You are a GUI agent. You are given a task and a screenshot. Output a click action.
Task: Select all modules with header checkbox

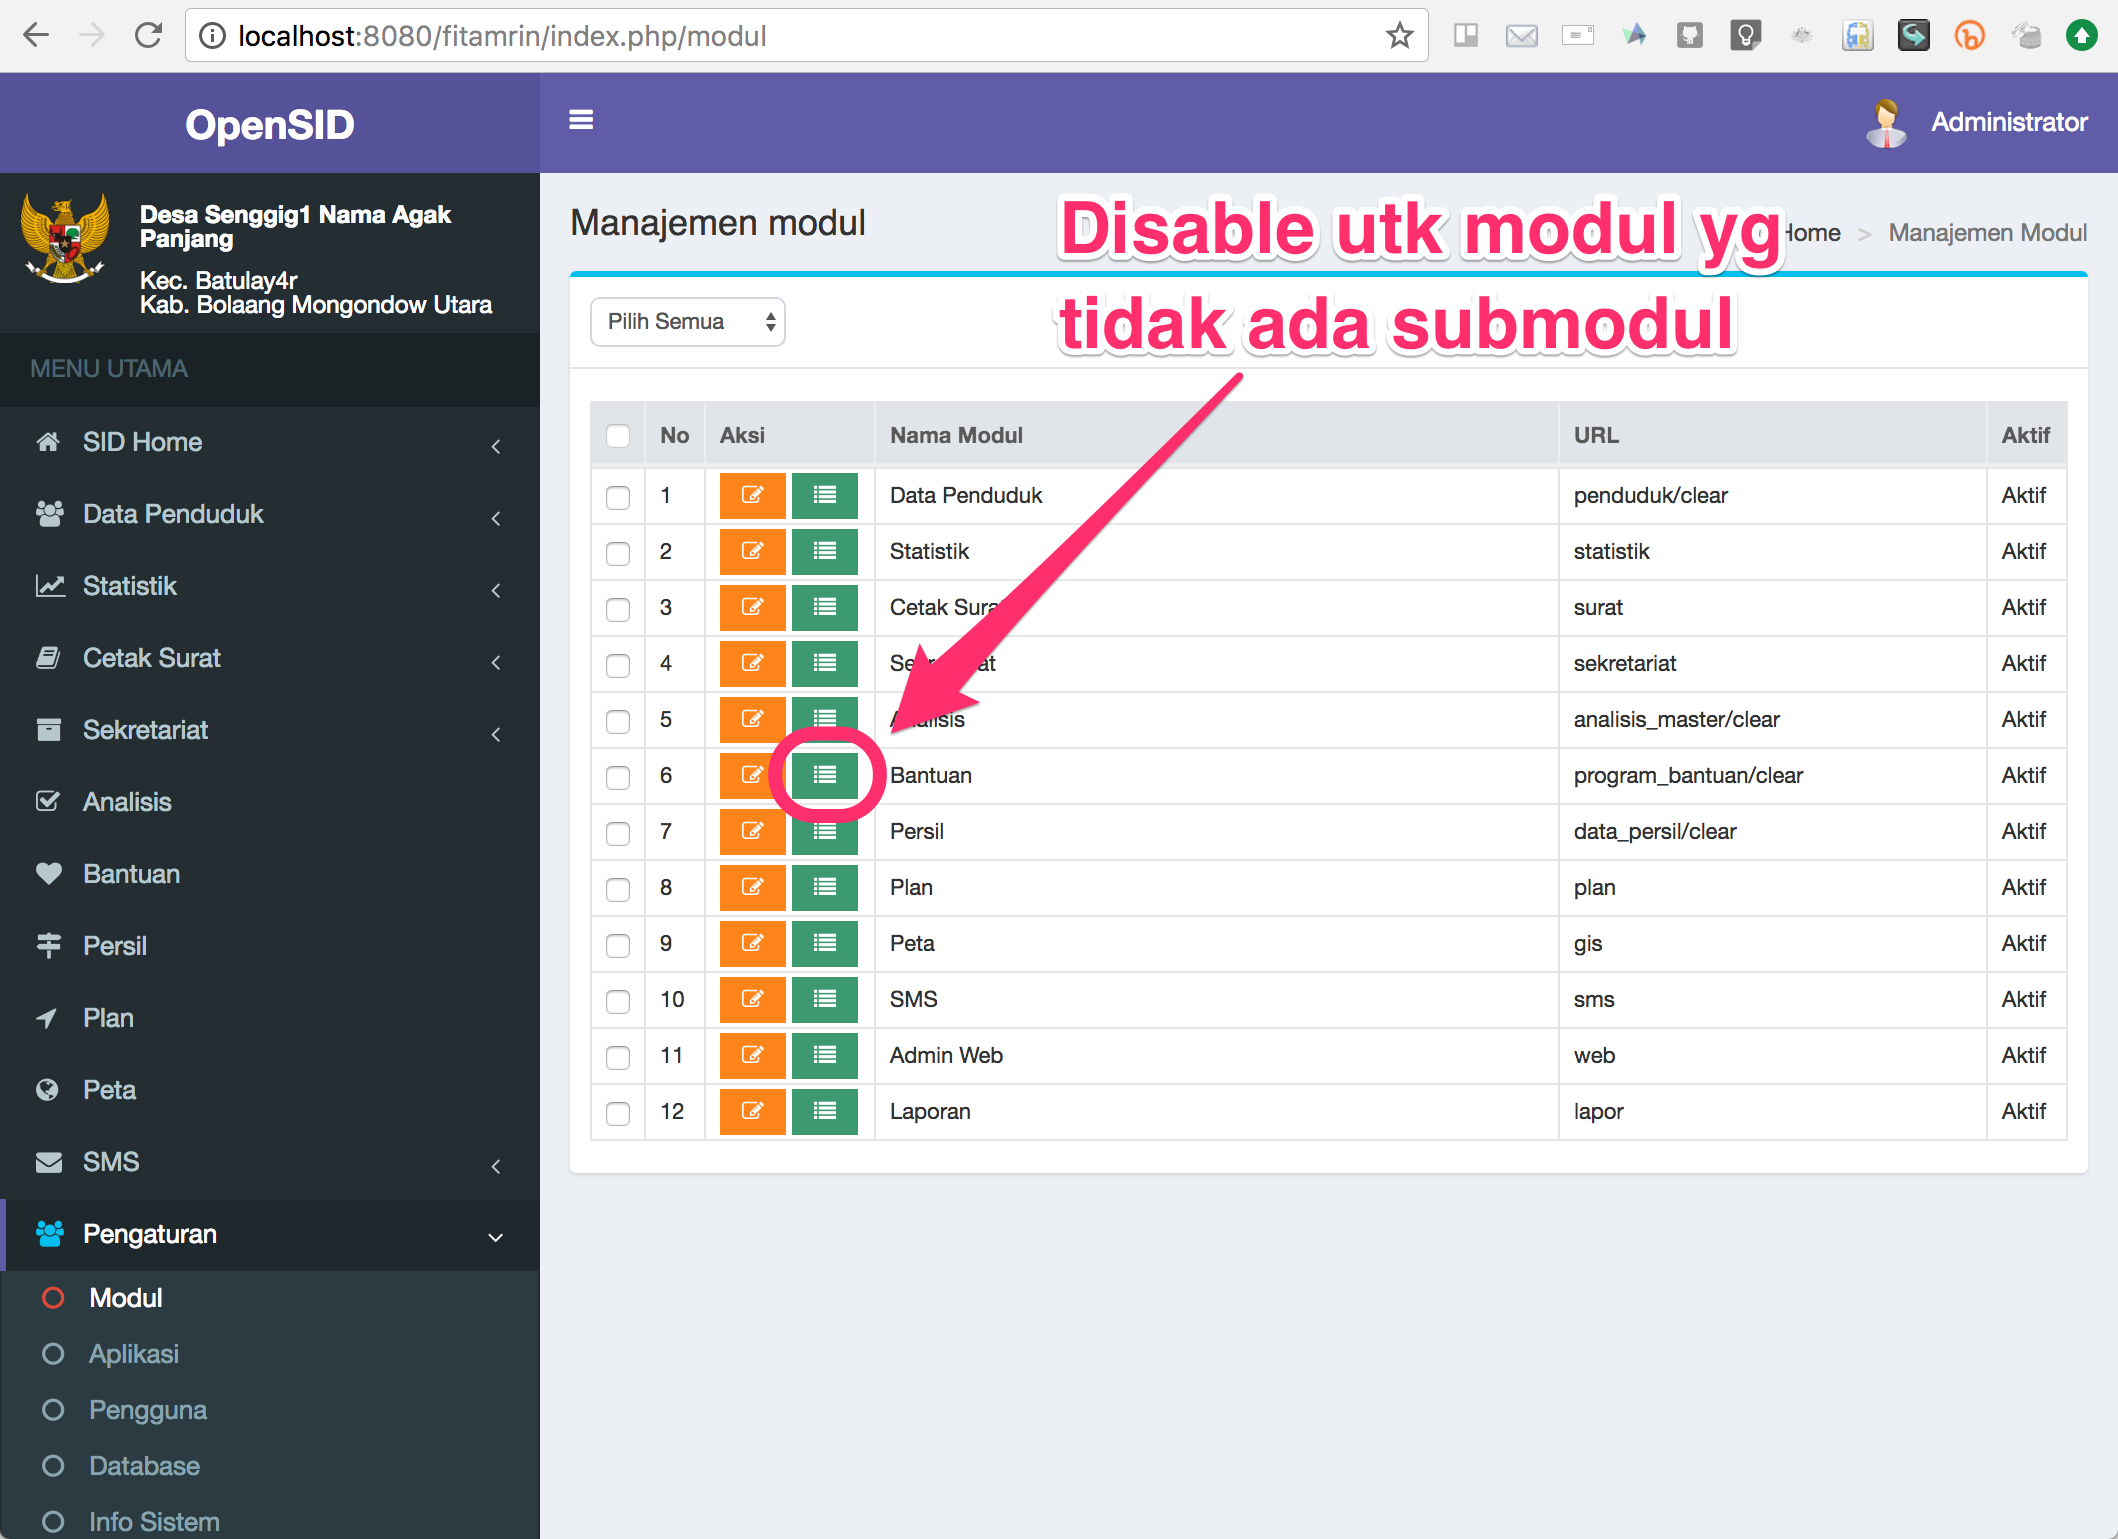tap(617, 435)
